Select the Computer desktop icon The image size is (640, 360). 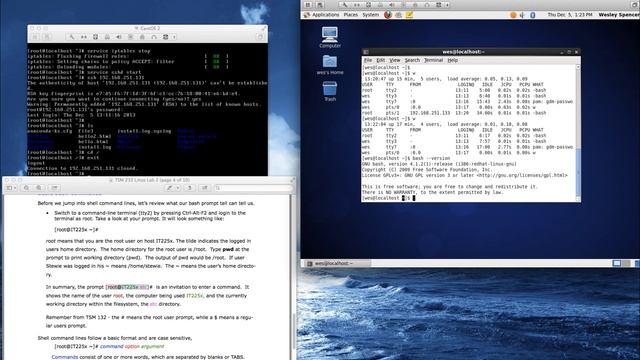pyautogui.click(x=330, y=37)
